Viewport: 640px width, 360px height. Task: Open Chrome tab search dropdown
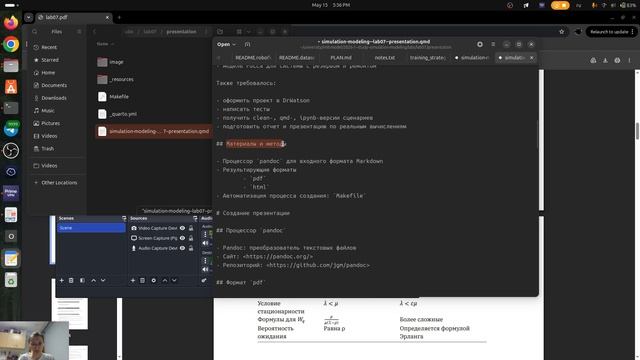(29, 18)
